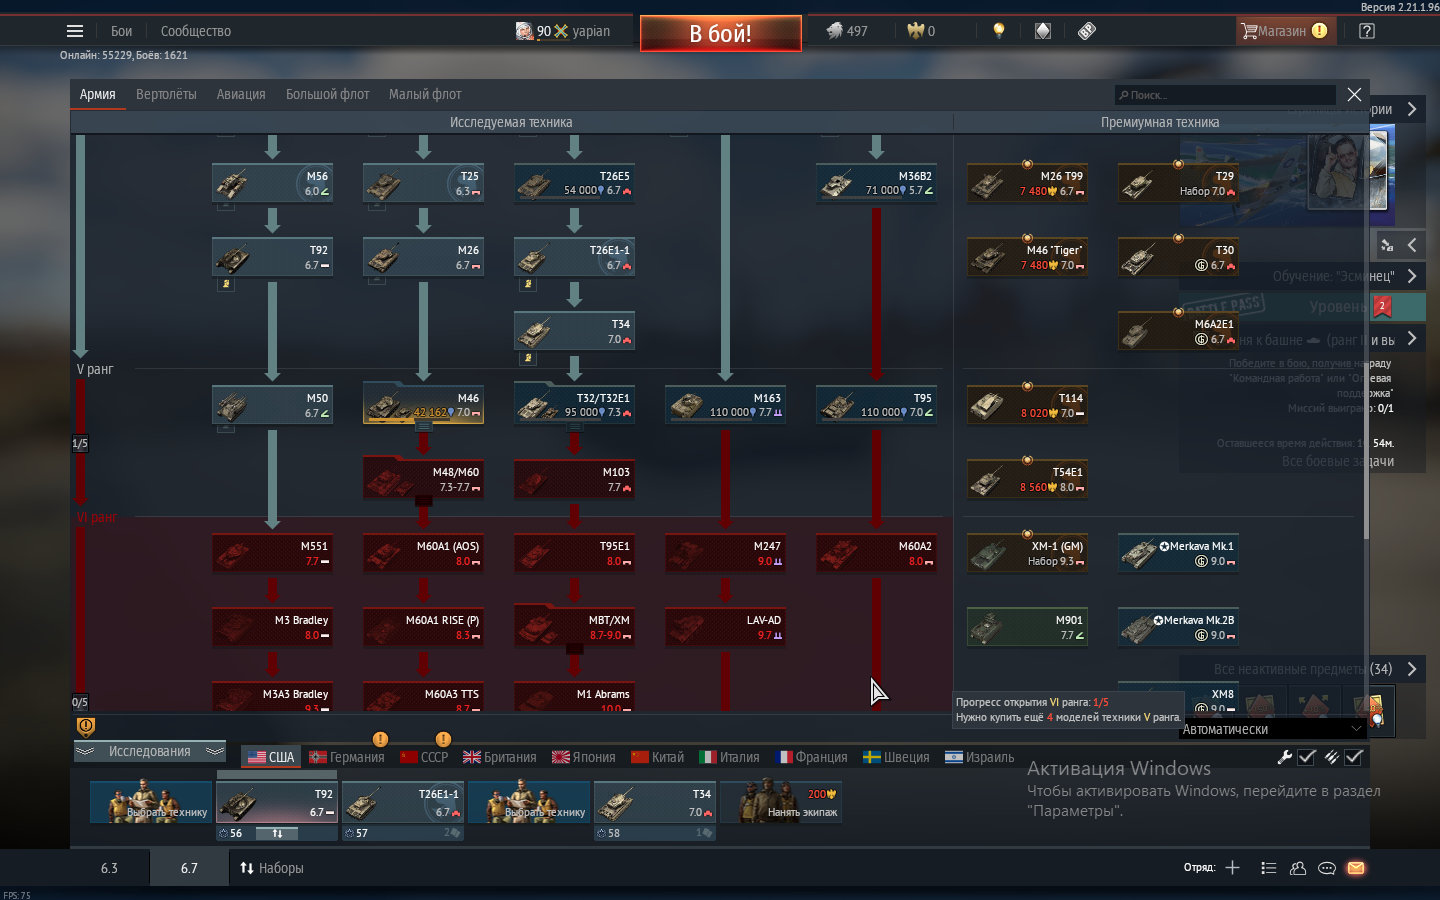Image resolution: width=1440 pixels, height=900 pixels.
Task: Click the rank V progress 1/5 indicator
Action: [80, 443]
